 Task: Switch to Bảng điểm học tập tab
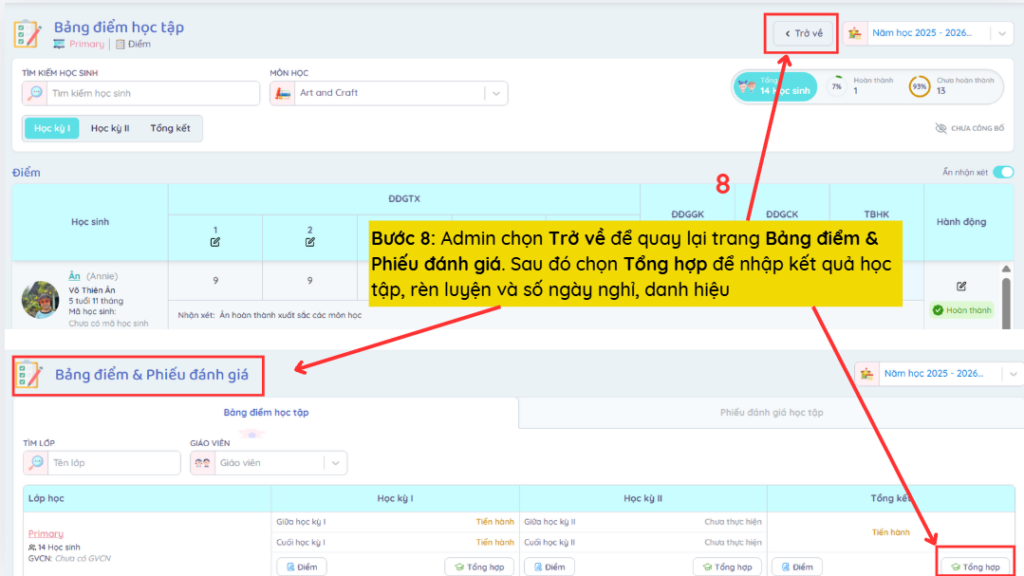point(265,412)
